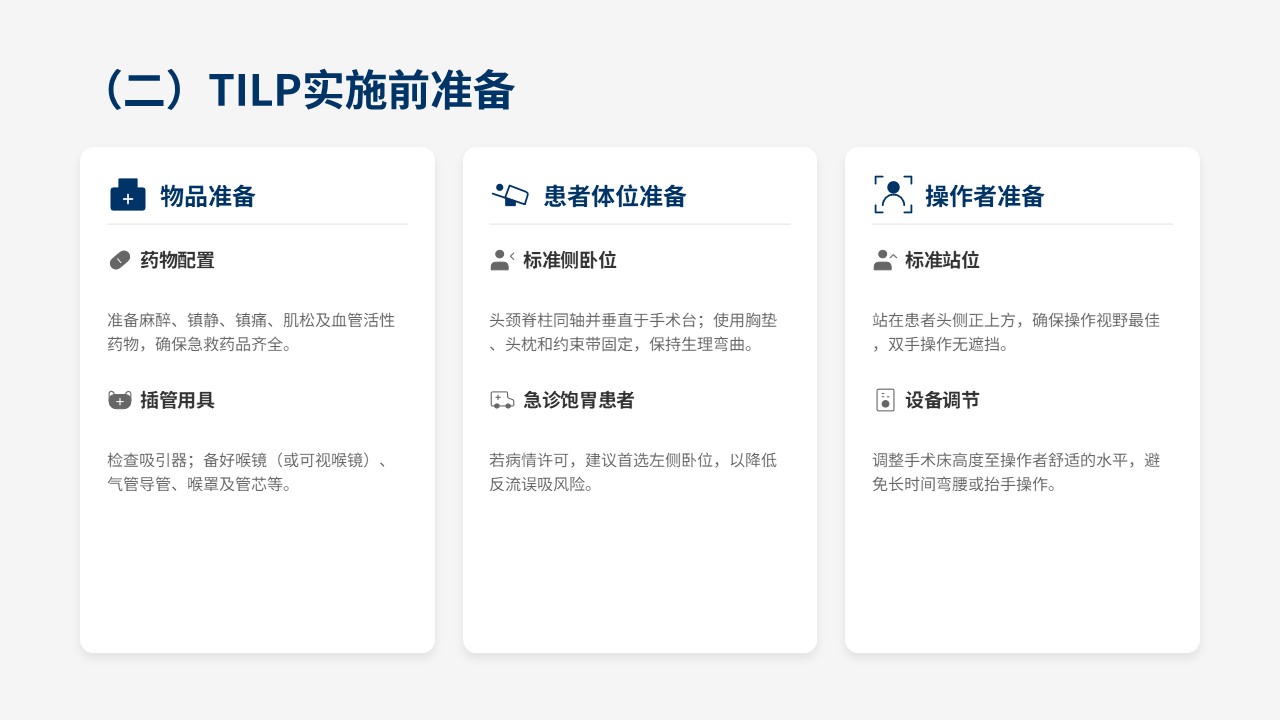Click the person icon next to 标准站位

pos(884,260)
